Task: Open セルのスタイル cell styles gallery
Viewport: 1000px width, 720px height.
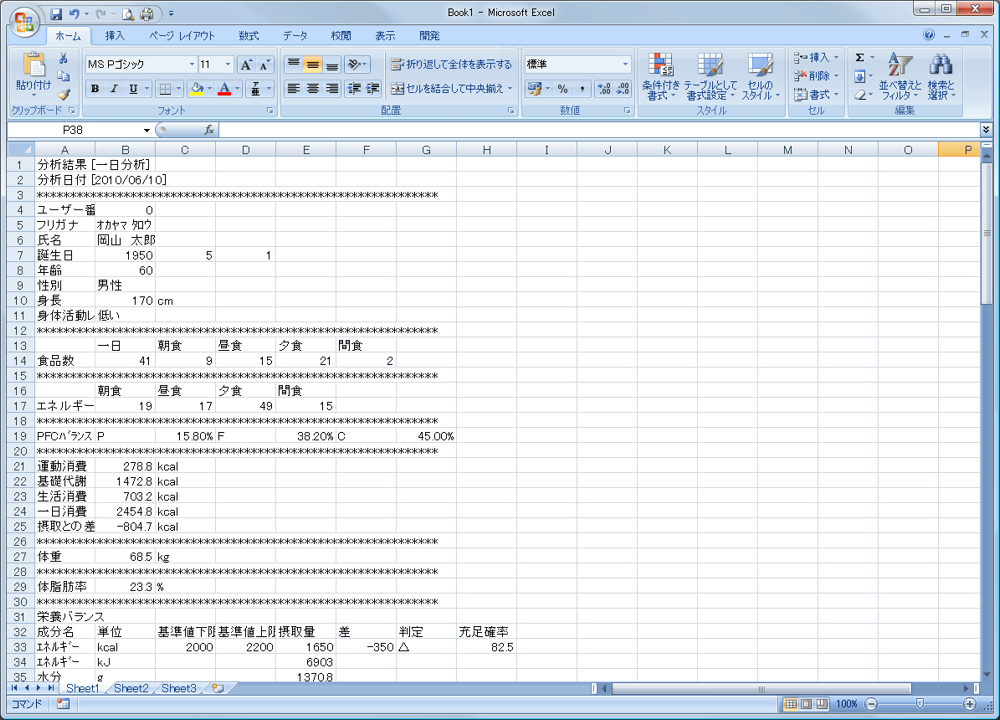Action: tap(760, 76)
